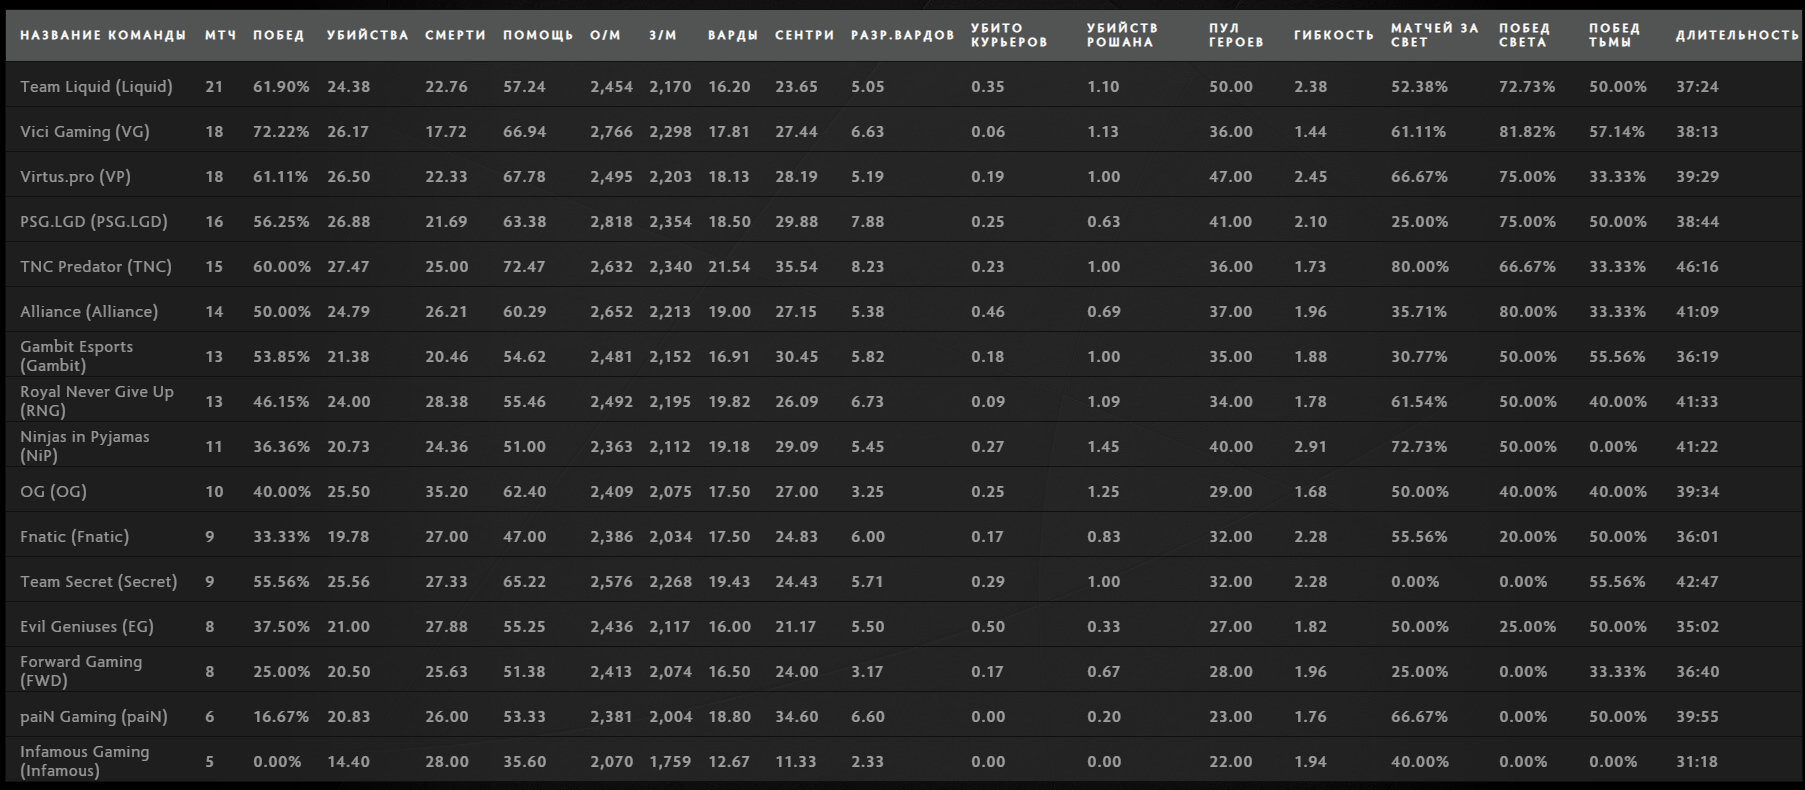Screen dimensions: 1805x790
Task: Click Forward Gaming's 3.17 dewards value
Action: point(867,672)
